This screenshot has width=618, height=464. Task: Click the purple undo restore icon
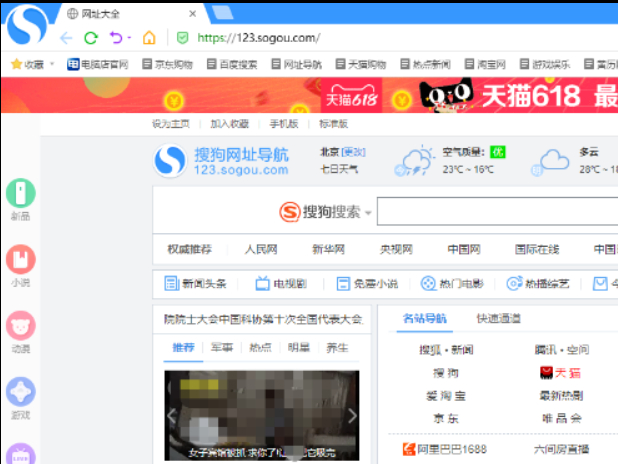pos(116,38)
